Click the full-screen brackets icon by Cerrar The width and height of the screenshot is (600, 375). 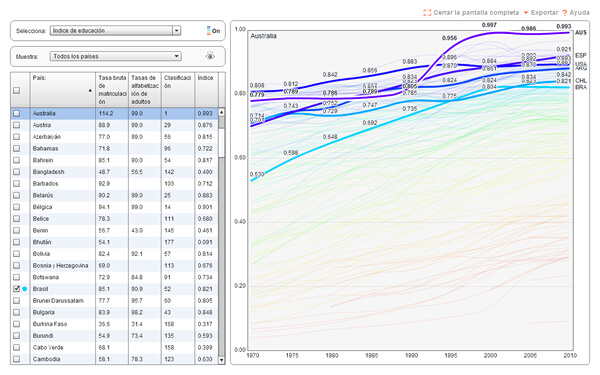(427, 13)
